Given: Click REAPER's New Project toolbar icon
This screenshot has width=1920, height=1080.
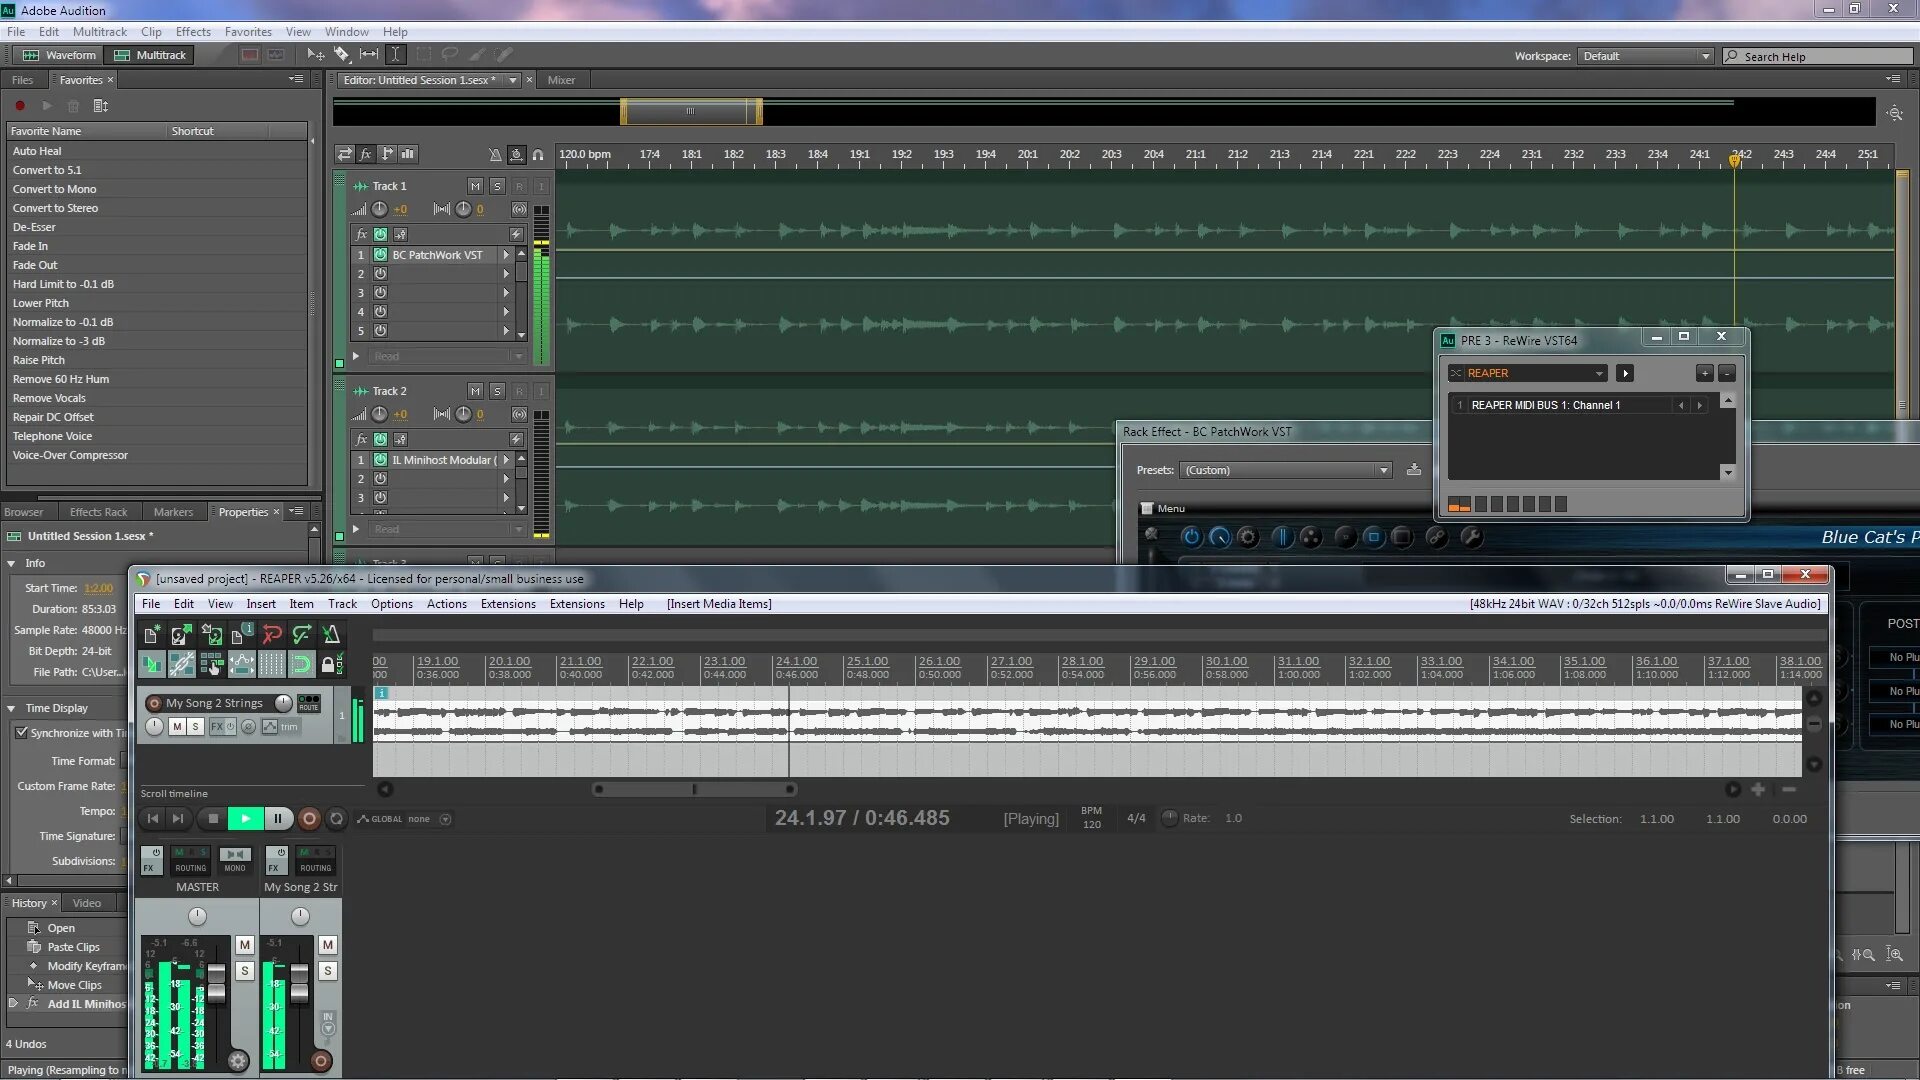Looking at the screenshot, I should tap(151, 635).
